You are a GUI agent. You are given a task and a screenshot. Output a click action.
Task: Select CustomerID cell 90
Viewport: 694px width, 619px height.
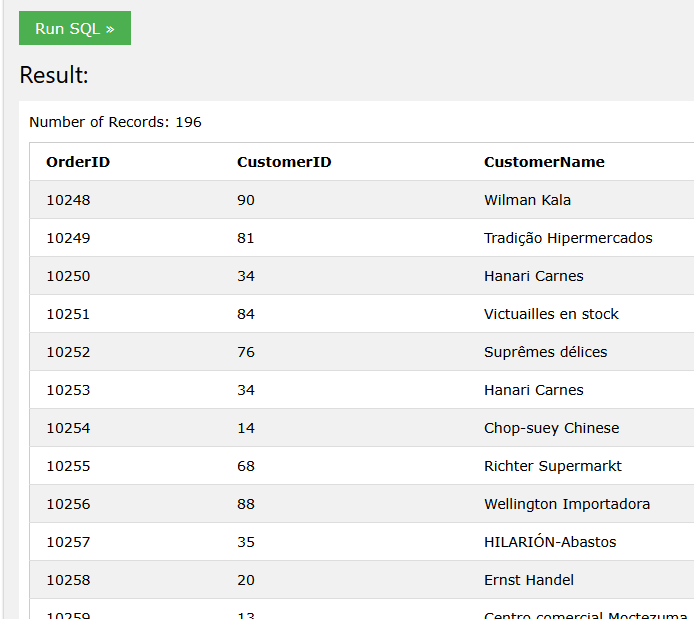[x=246, y=200]
